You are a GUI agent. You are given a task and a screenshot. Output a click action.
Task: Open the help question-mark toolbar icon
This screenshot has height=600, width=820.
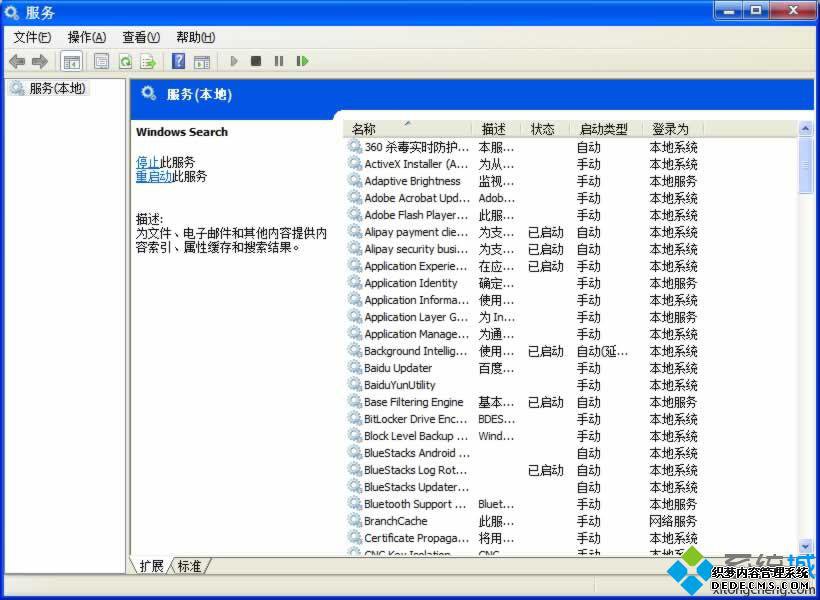click(x=178, y=61)
